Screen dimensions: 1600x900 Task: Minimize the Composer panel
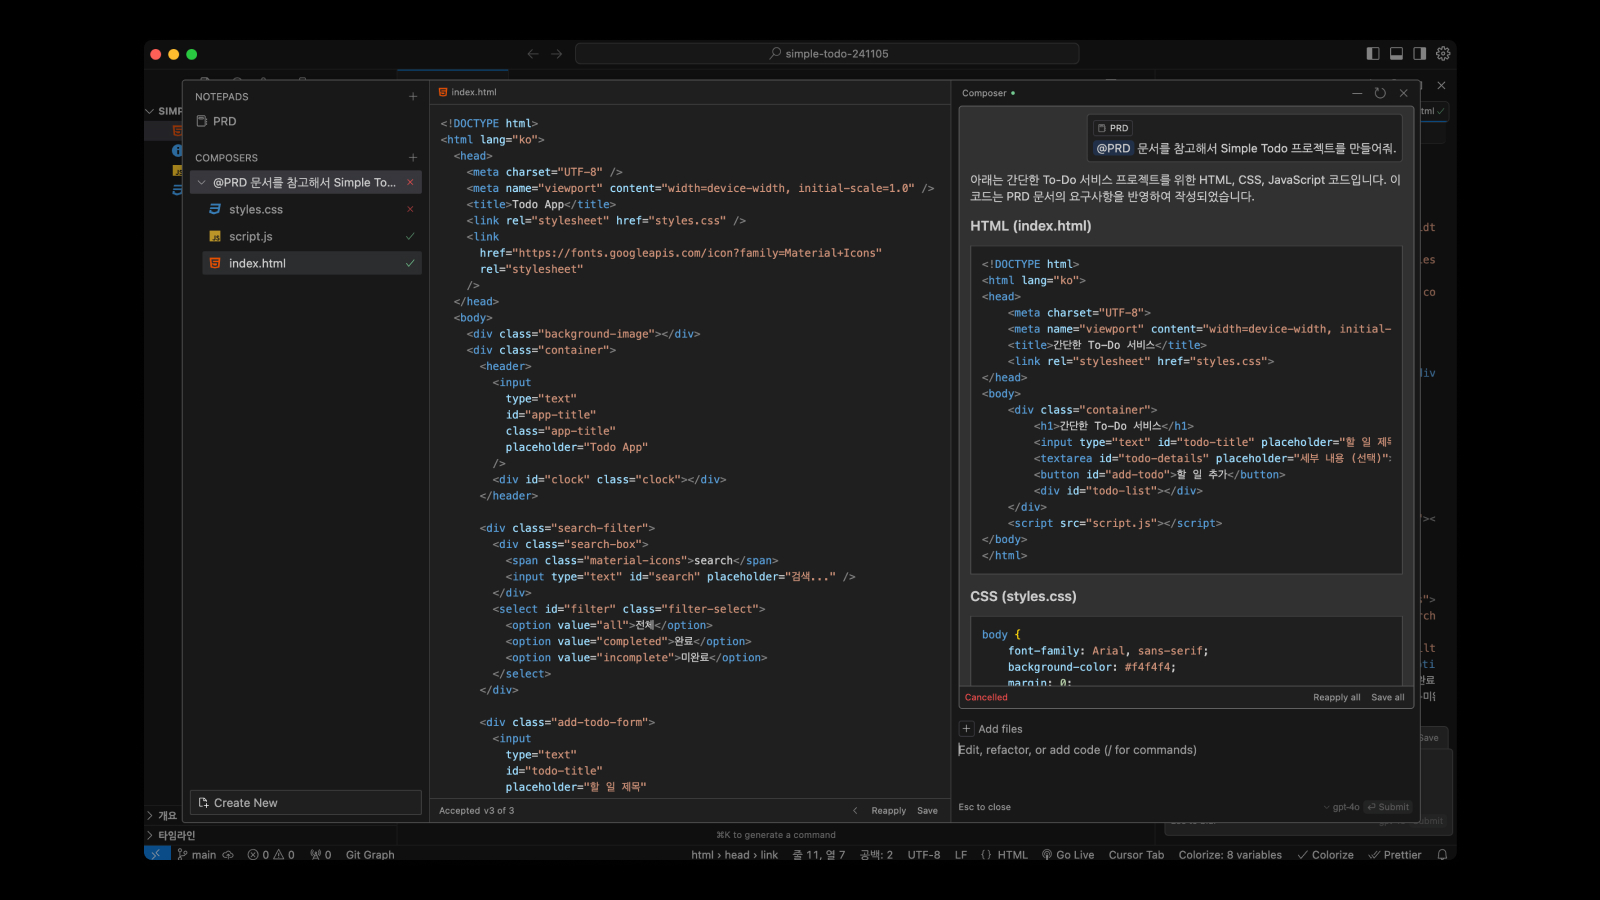[1357, 93]
